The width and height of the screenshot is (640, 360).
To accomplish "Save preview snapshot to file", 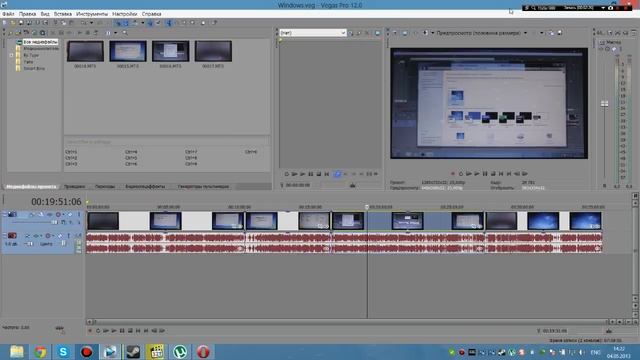I will (x=559, y=33).
